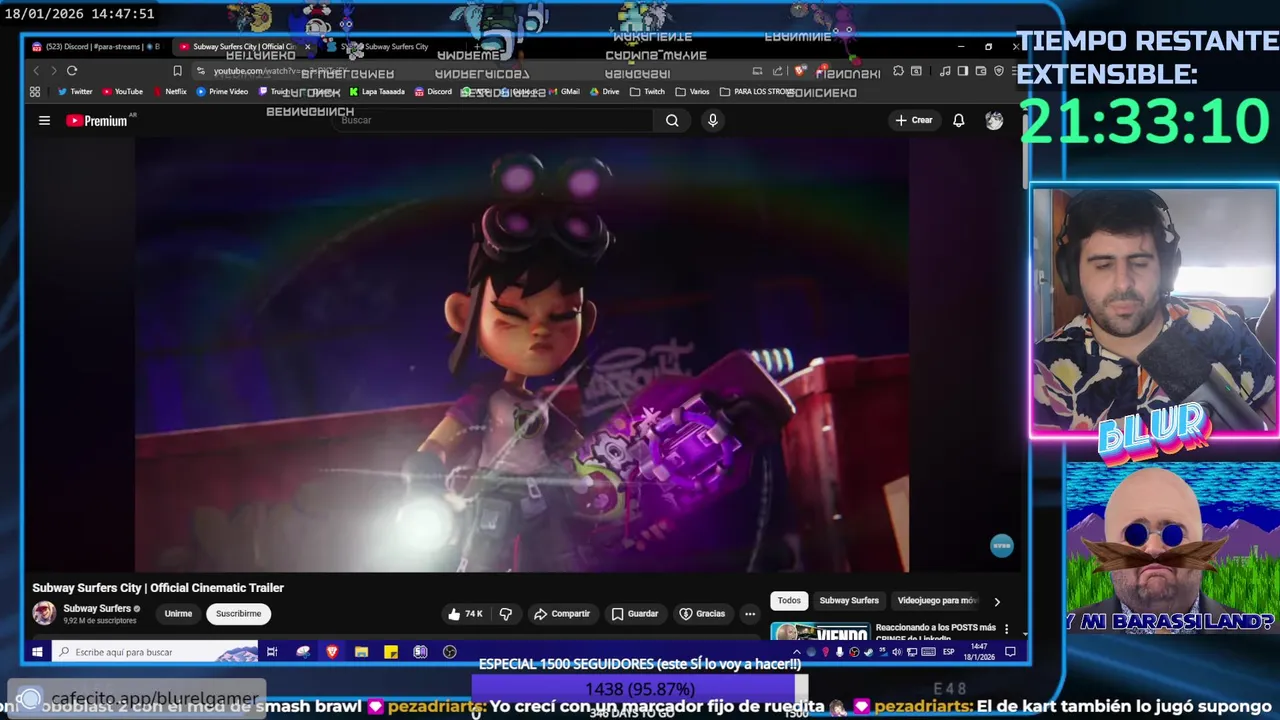1280x720 pixels.
Task: Click the YouTube Premium logo
Action: click(x=97, y=121)
